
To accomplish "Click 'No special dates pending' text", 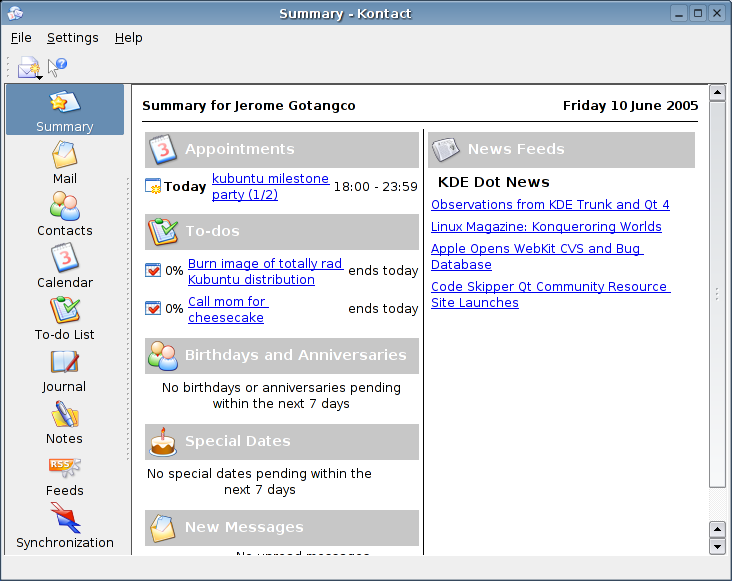I will pos(260,481).
